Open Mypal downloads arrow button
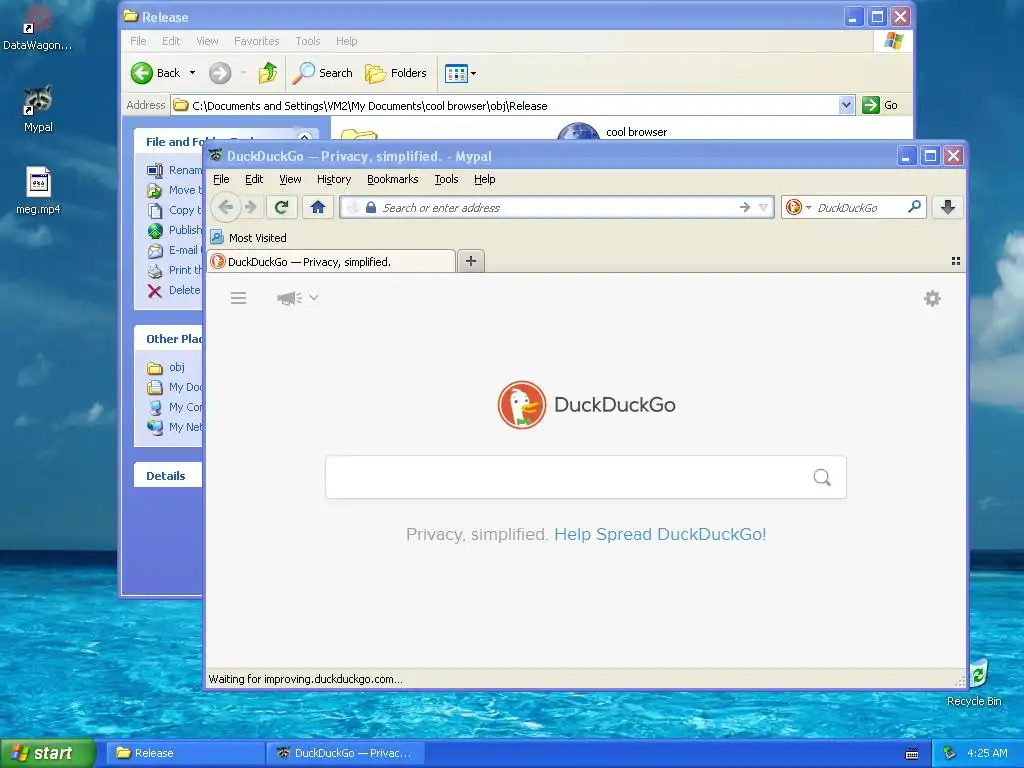 tap(948, 208)
